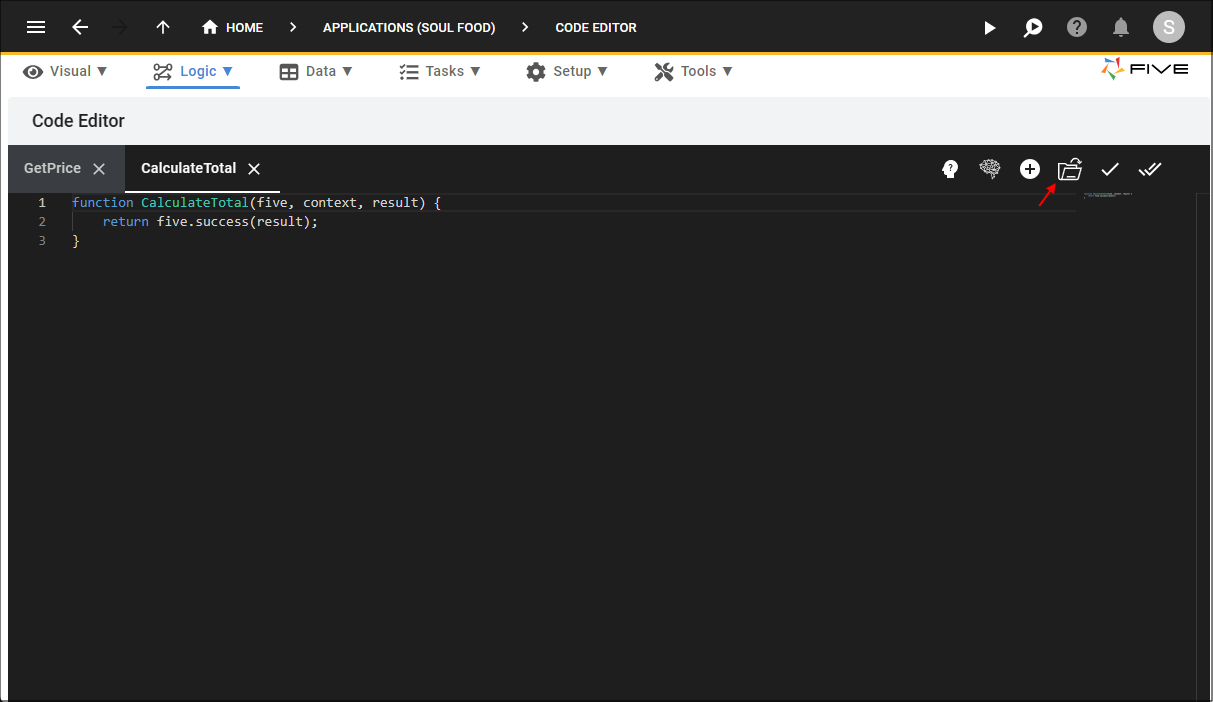Expand the Setup menu
Image resolution: width=1213 pixels, height=702 pixels.
click(568, 71)
